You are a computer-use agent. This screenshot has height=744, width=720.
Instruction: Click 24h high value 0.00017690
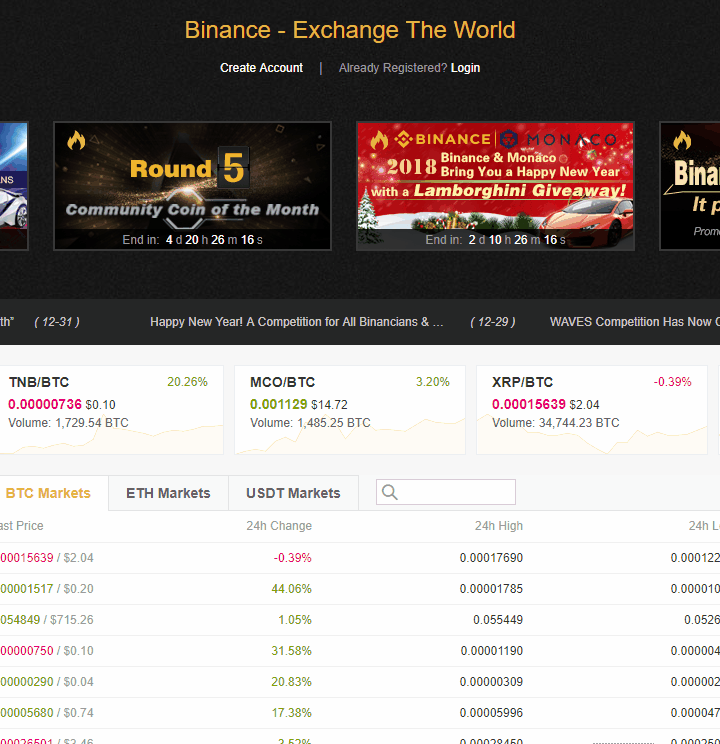491,558
